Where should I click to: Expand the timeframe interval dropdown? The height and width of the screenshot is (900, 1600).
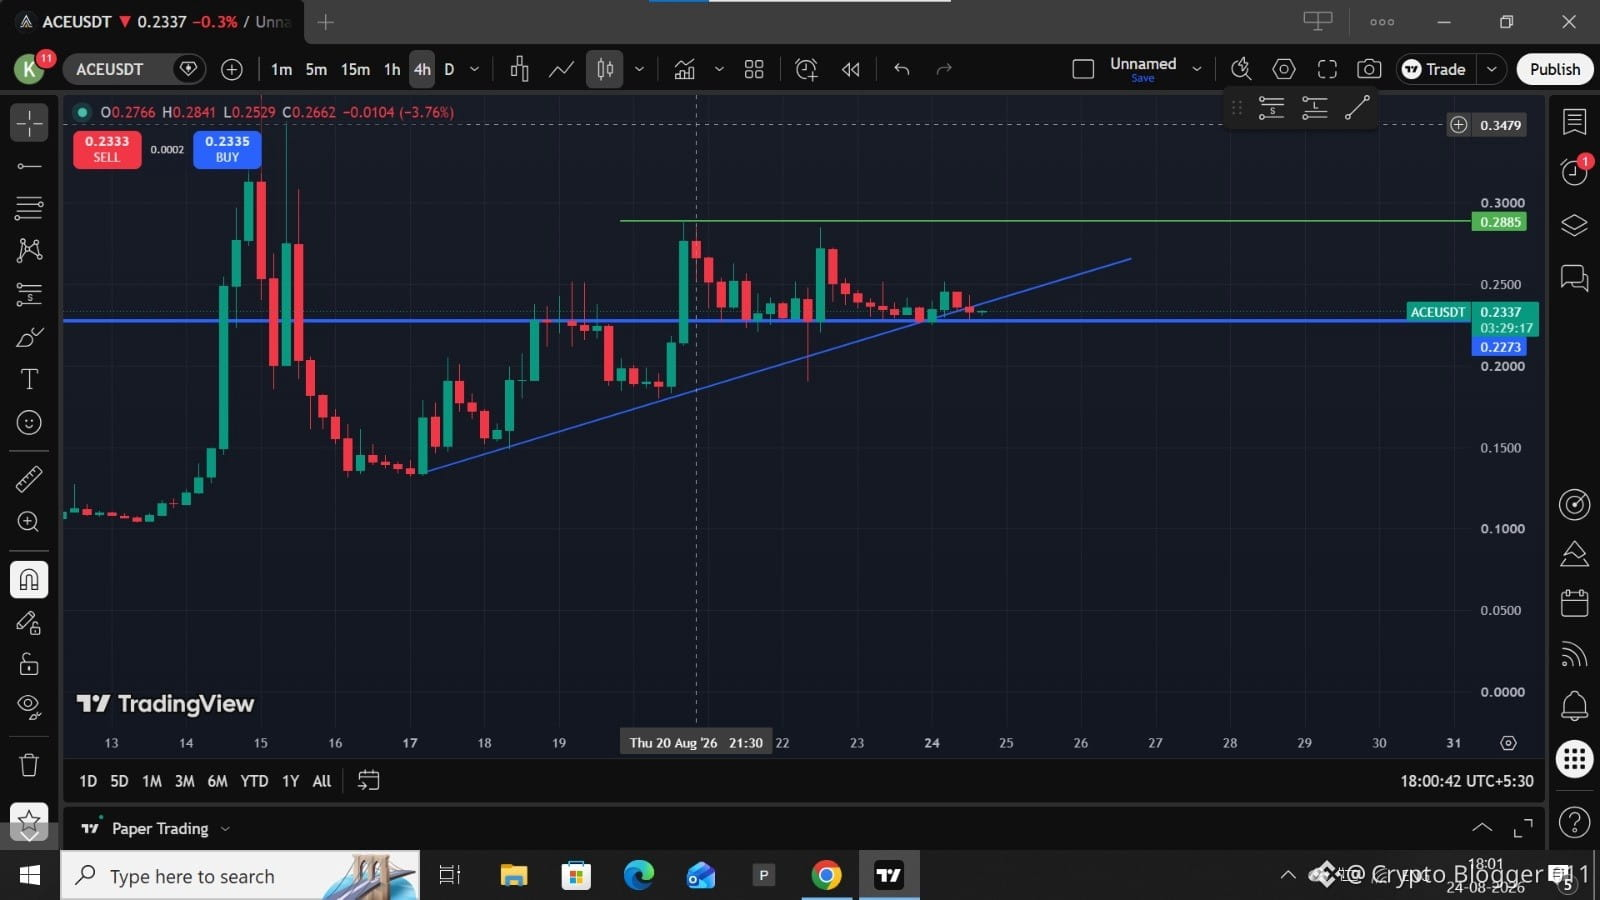click(x=475, y=69)
